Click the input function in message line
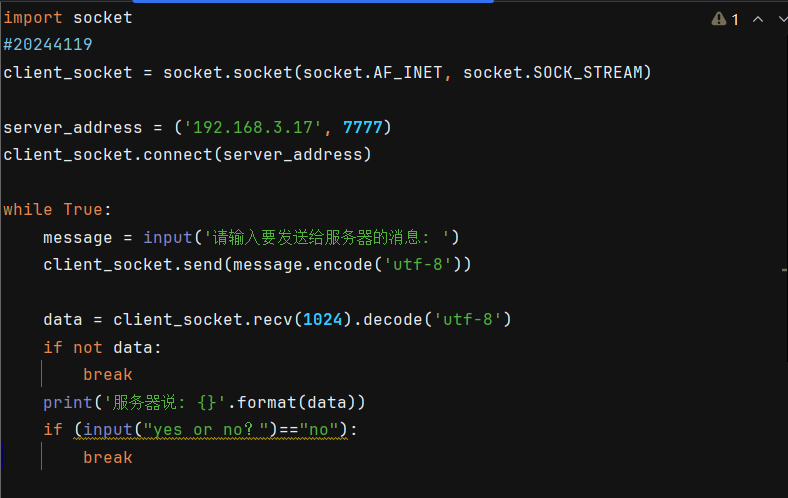 [168, 237]
